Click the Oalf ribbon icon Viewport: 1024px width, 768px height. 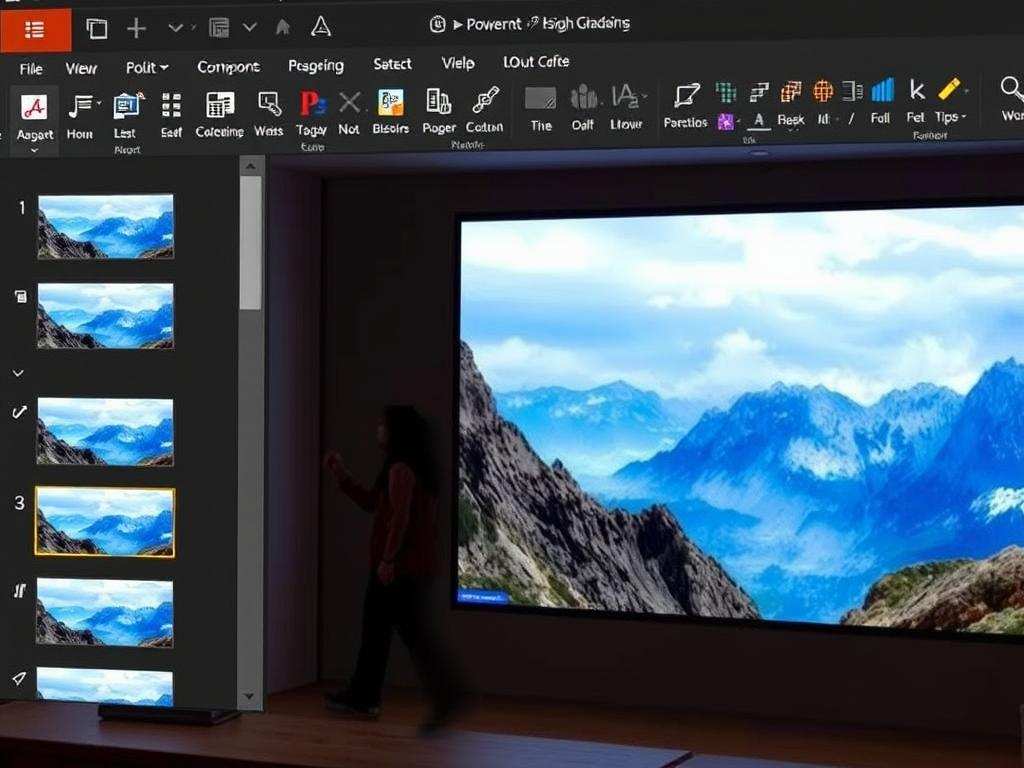point(583,98)
